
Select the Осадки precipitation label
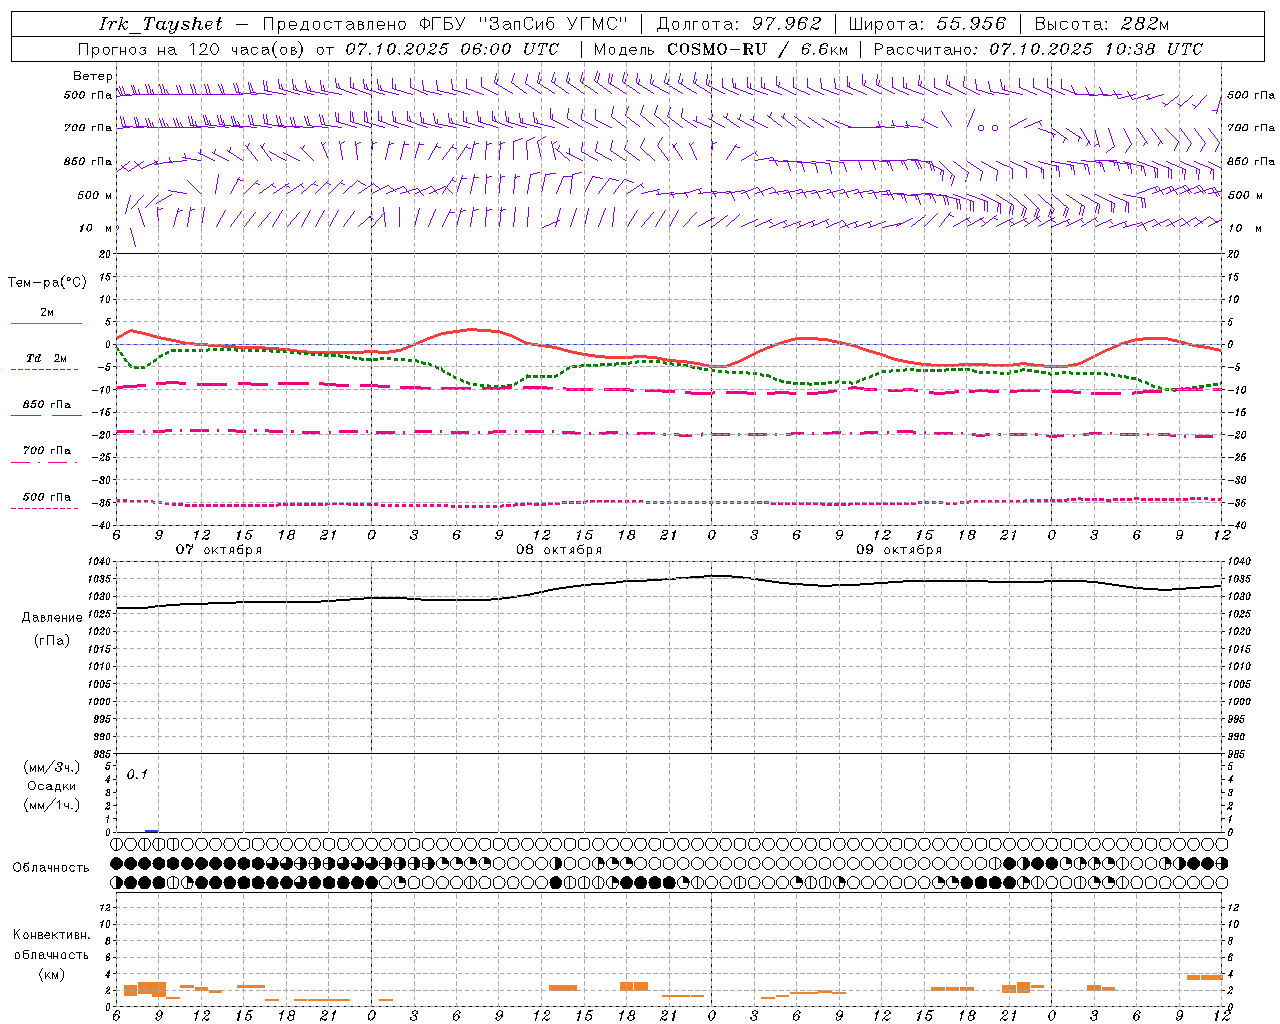click(x=51, y=786)
